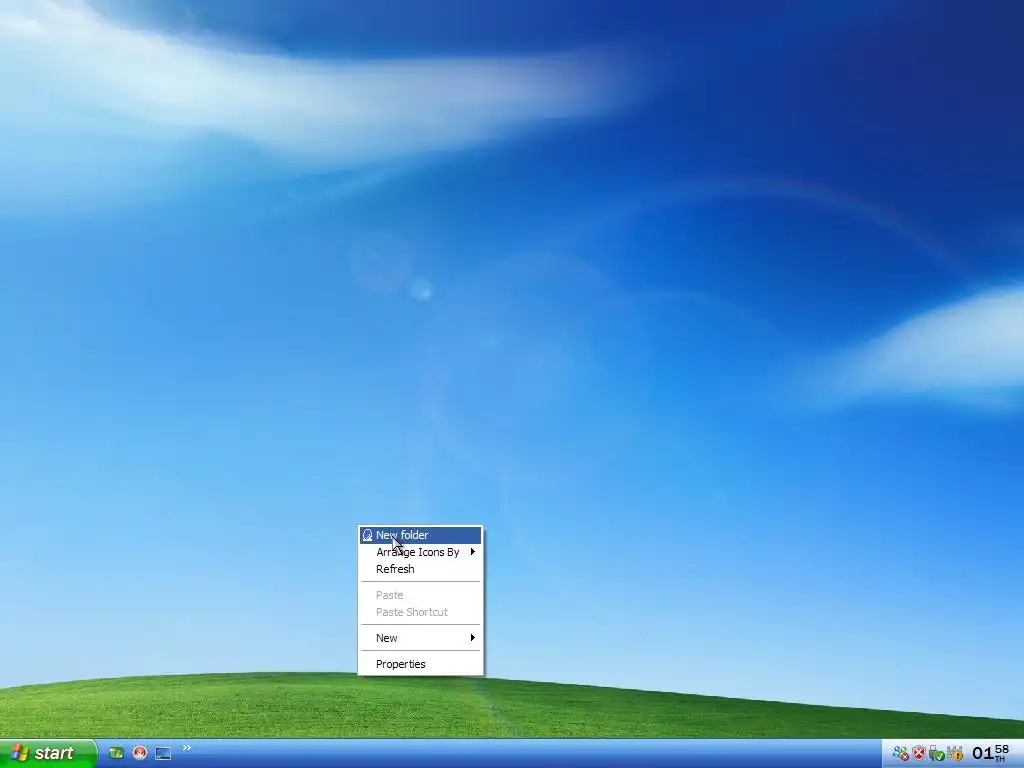Open Properties from the context menu
Screen dimensions: 1024x768
(x=420, y=664)
